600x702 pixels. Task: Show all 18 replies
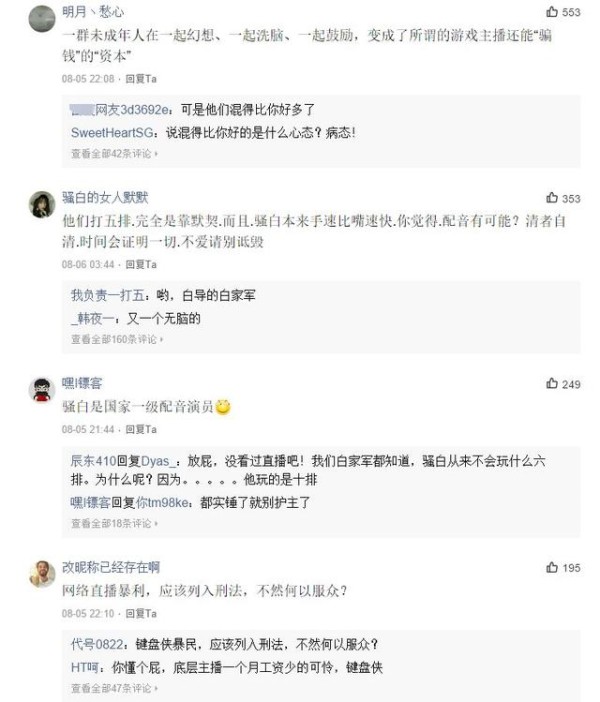(117, 524)
